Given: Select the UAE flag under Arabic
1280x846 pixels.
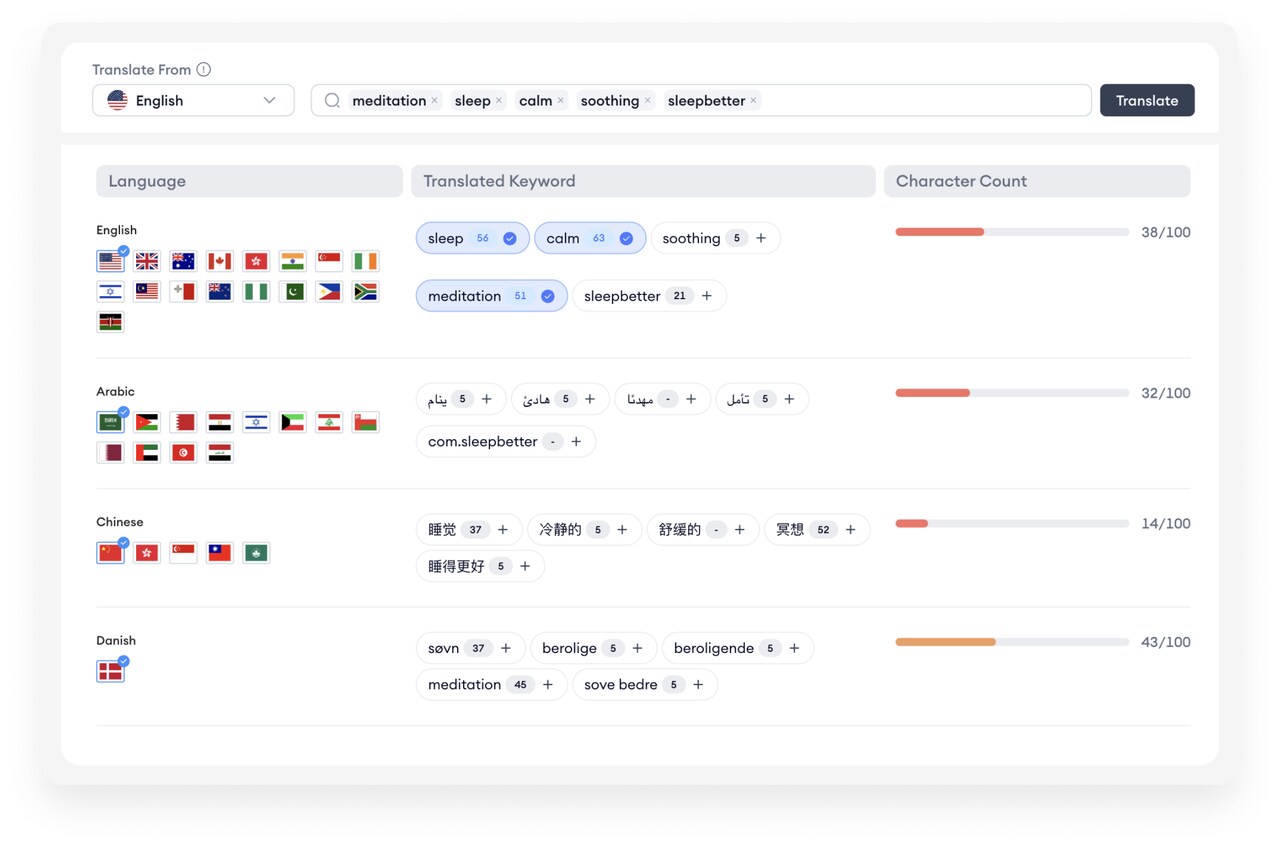Looking at the screenshot, I should click(147, 453).
